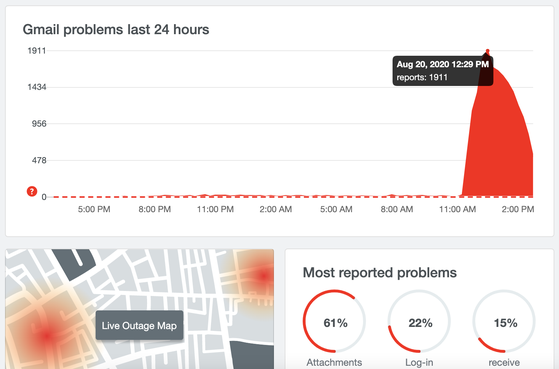559x369 pixels.
Task: Click the red filled outage spike area
Action: [499, 143]
